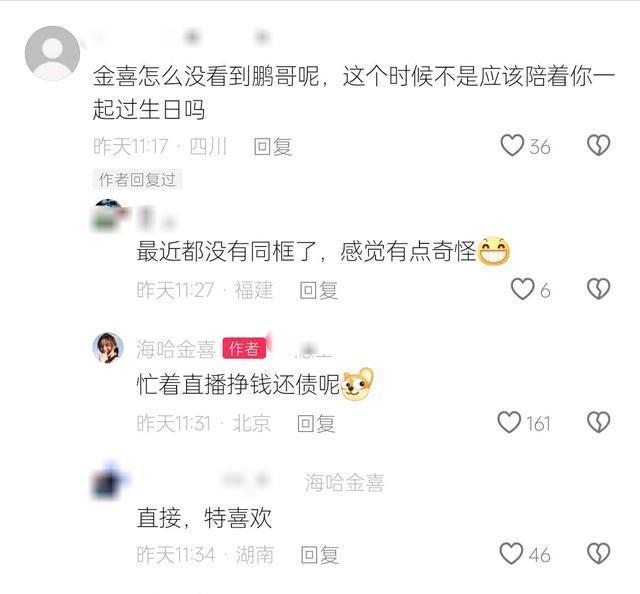
Task: Like the comment with 36 likes
Action: pyautogui.click(x=512, y=145)
